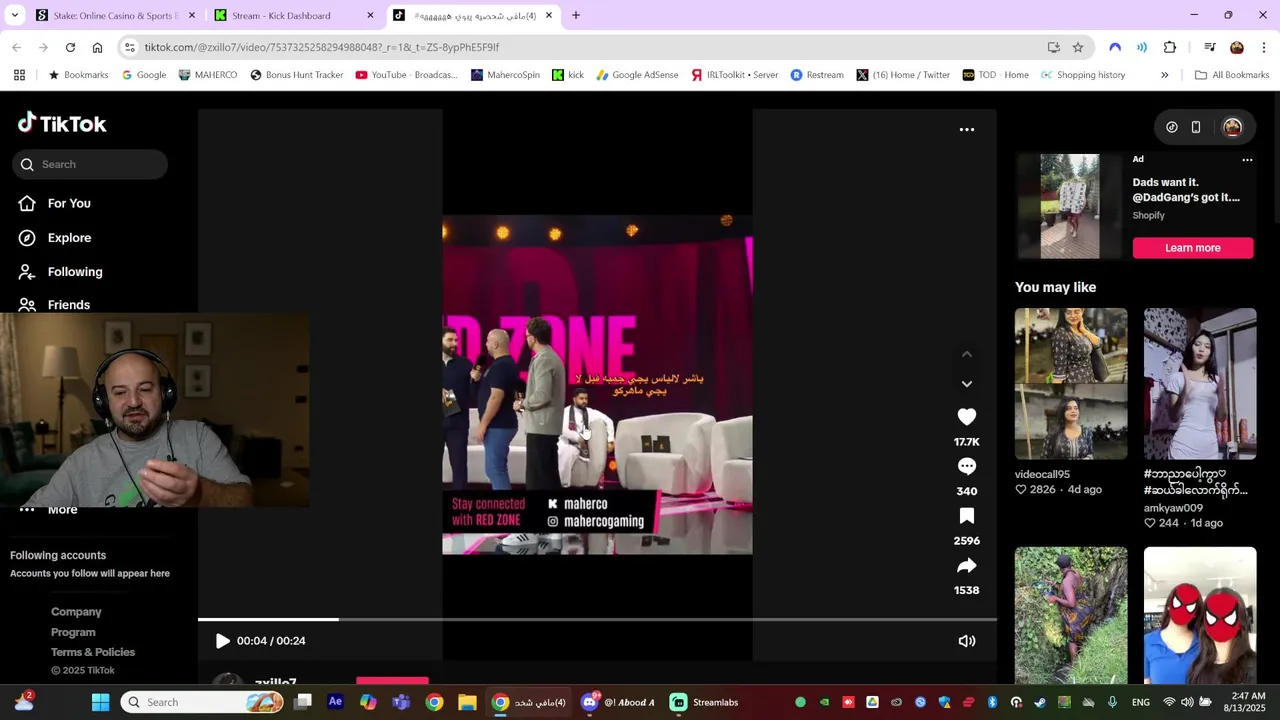The image size is (1280, 720).
Task: Open the Chrome extensions puzzle icon
Action: [x=1170, y=47]
